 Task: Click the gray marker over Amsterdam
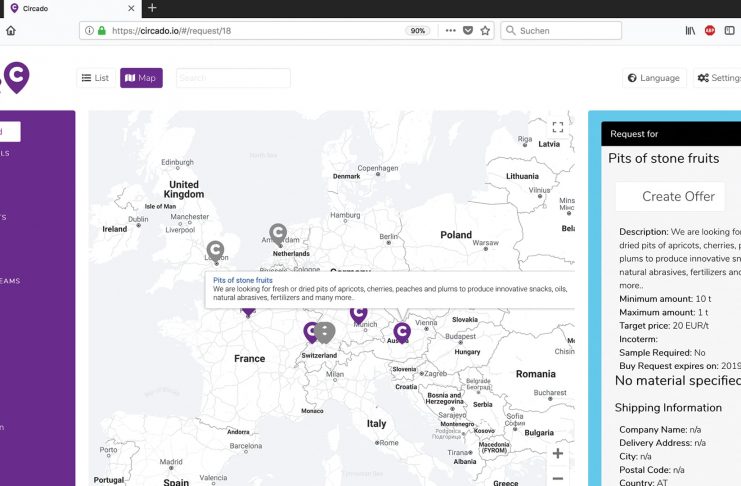pyautogui.click(x=278, y=233)
